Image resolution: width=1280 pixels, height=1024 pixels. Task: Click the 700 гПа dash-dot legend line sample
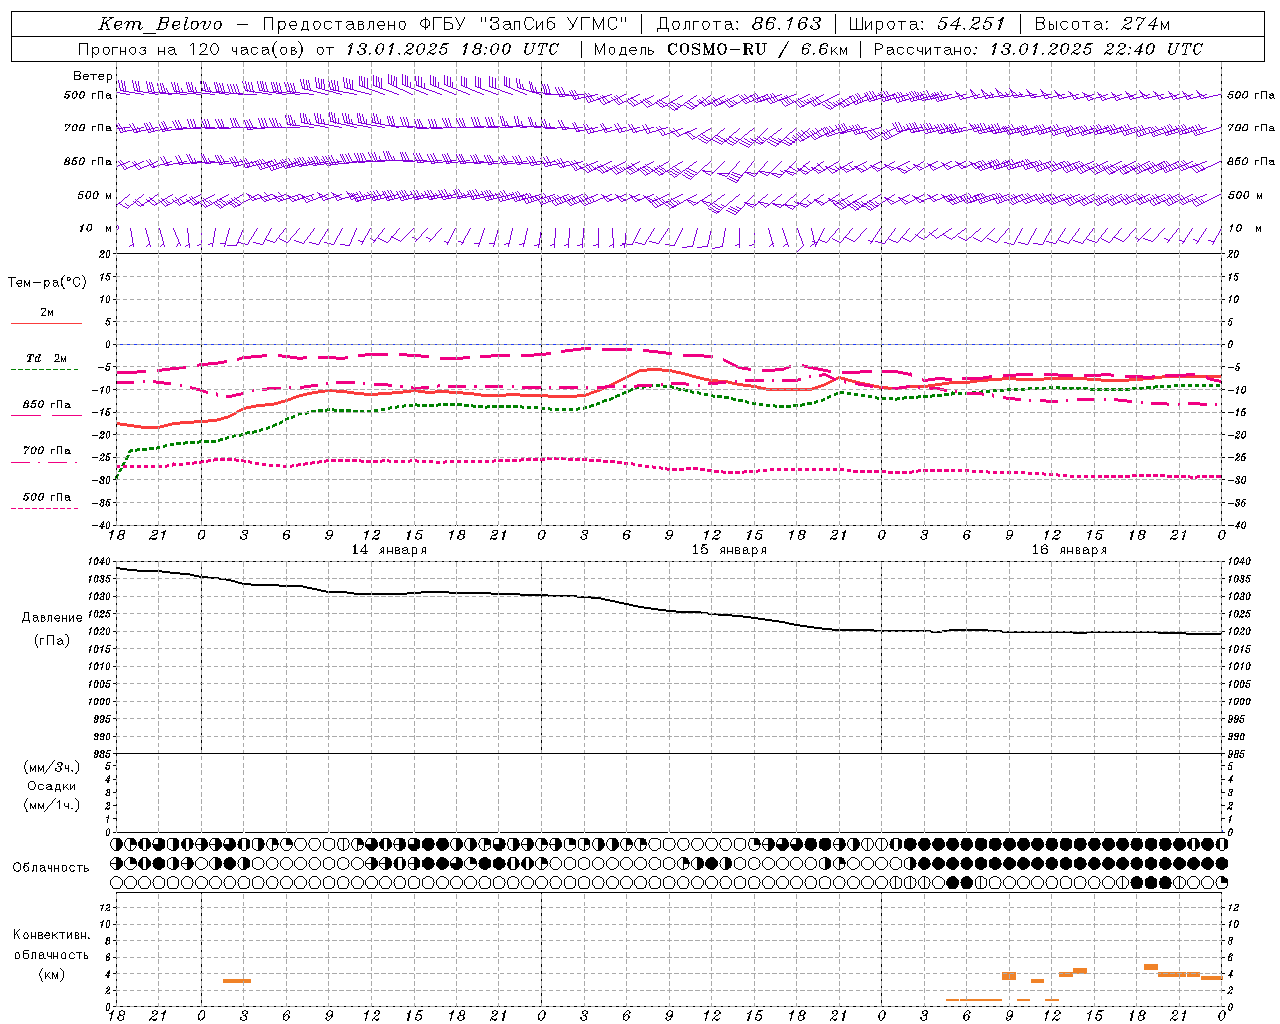coord(45,462)
